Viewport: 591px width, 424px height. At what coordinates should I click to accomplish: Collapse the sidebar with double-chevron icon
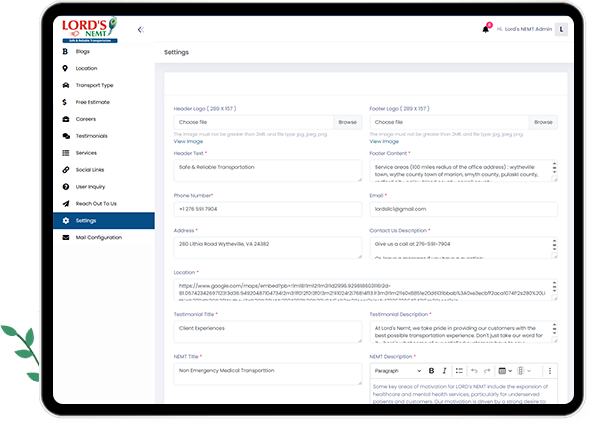(x=141, y=30)
